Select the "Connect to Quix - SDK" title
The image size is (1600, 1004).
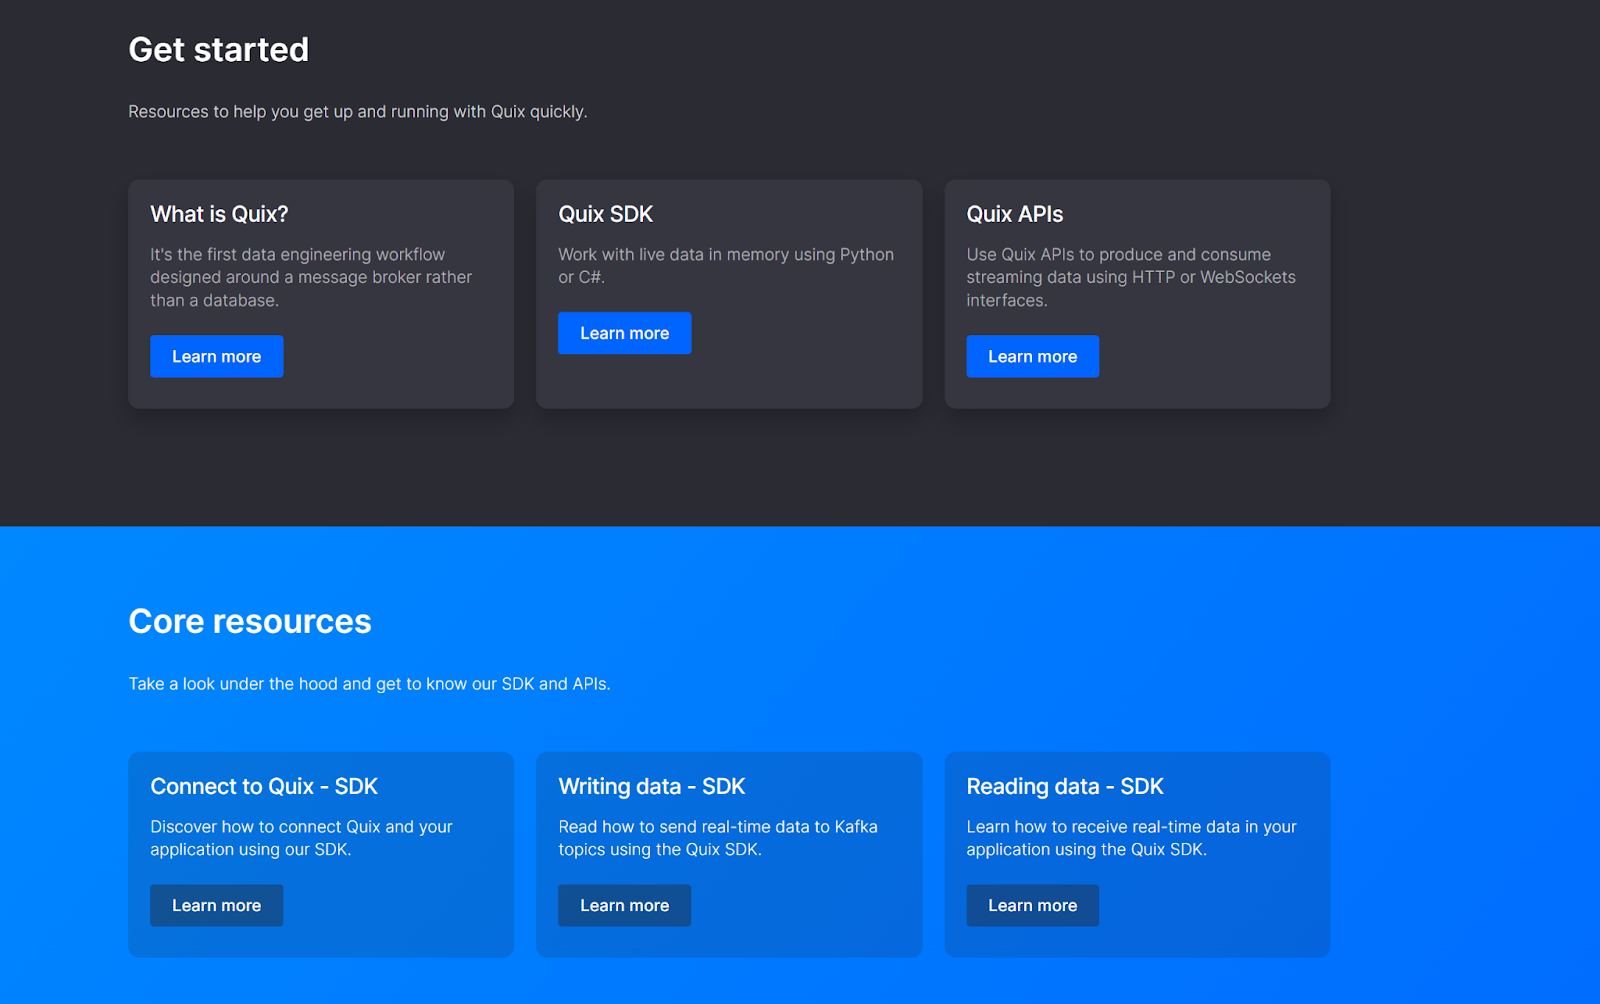point(264,786)
